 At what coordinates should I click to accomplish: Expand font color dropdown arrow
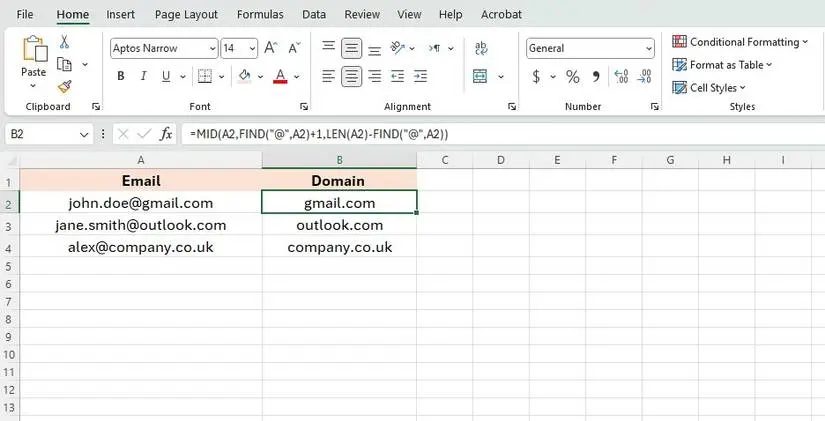coord(297,77)
